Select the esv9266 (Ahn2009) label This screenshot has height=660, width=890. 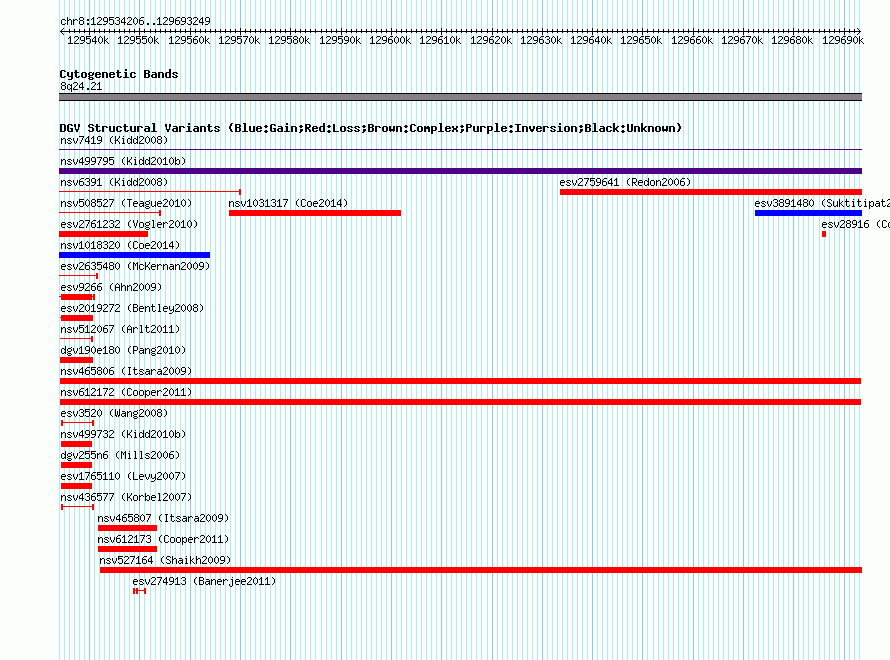[111, 287]
